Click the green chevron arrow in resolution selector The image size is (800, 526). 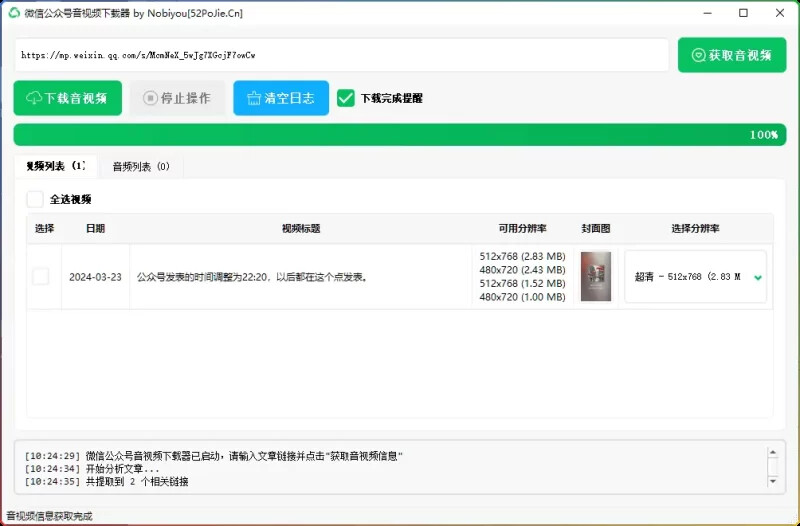[x=758, y=277]
